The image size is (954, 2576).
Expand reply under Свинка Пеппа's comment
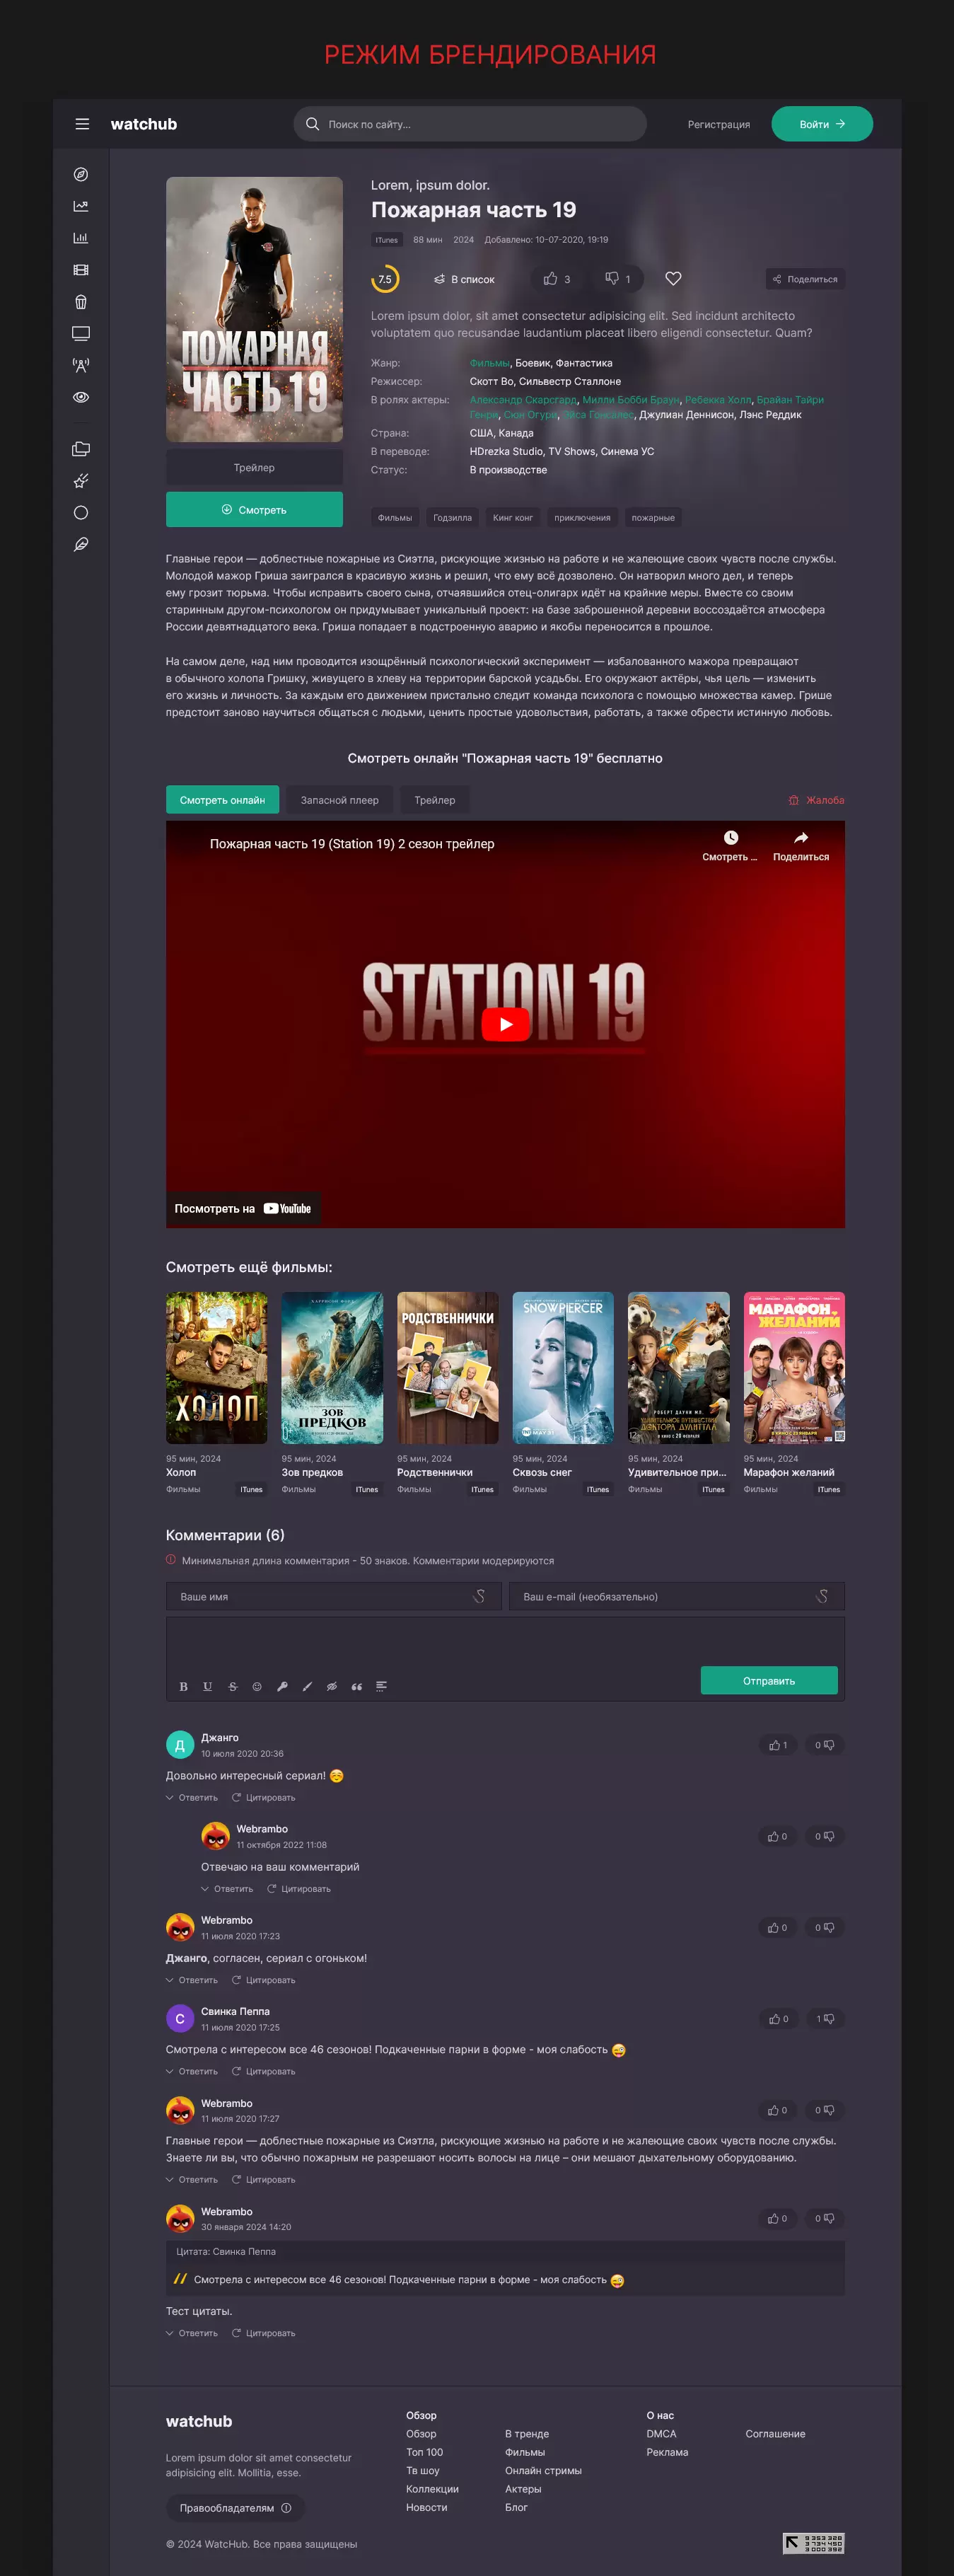tap(192, 2071)
